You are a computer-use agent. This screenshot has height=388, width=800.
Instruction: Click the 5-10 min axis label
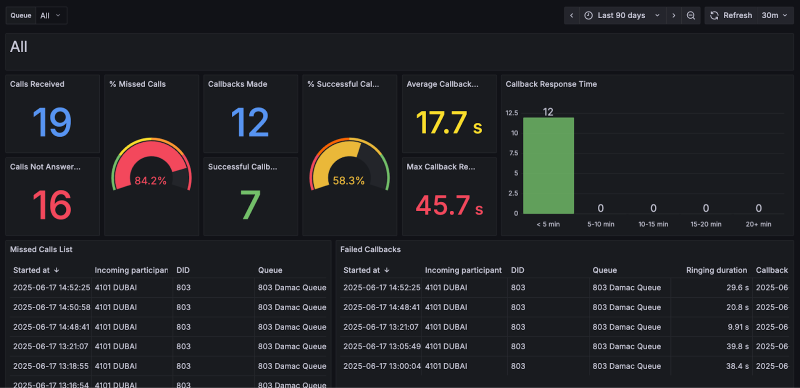click(601, 224)
